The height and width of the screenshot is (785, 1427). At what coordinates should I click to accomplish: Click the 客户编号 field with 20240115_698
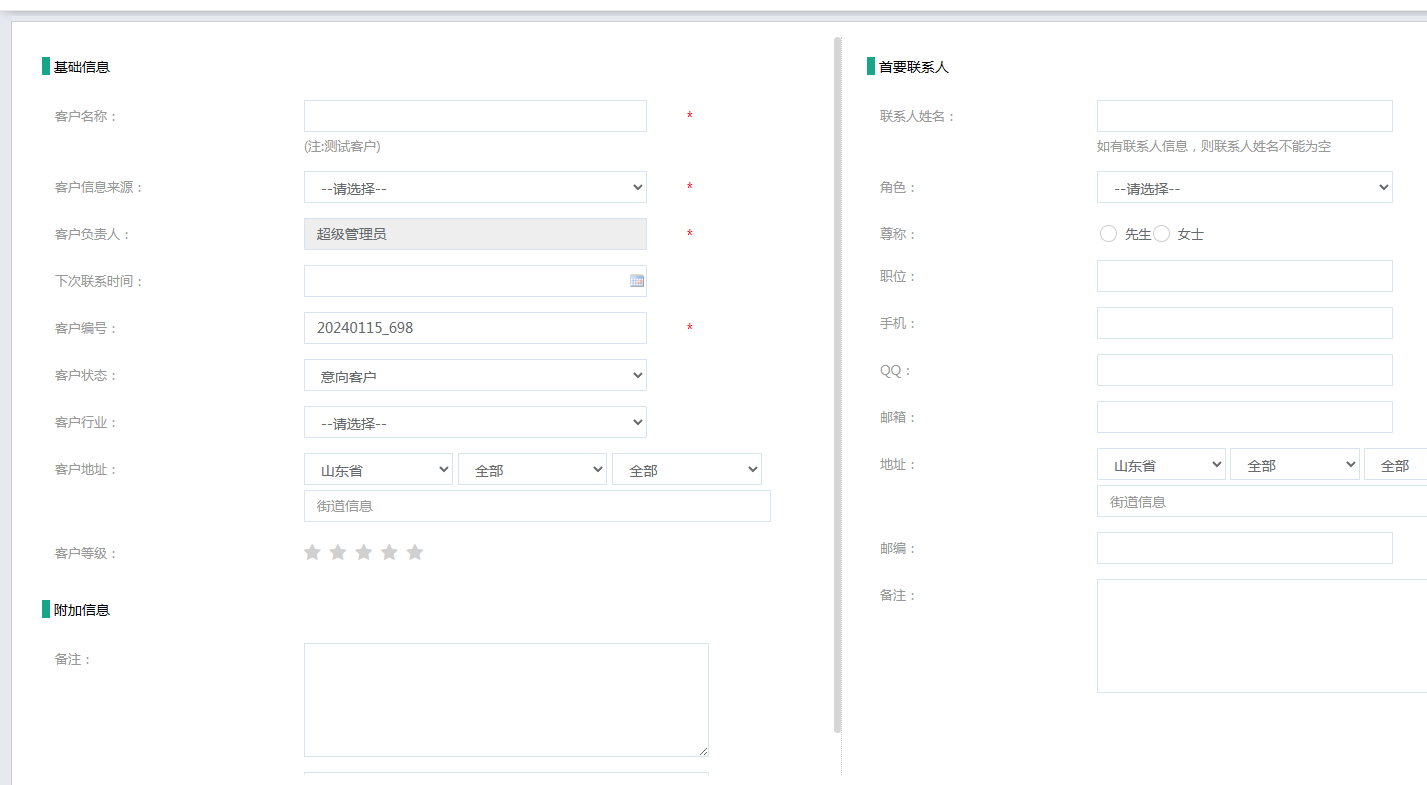tap(475, 328)
